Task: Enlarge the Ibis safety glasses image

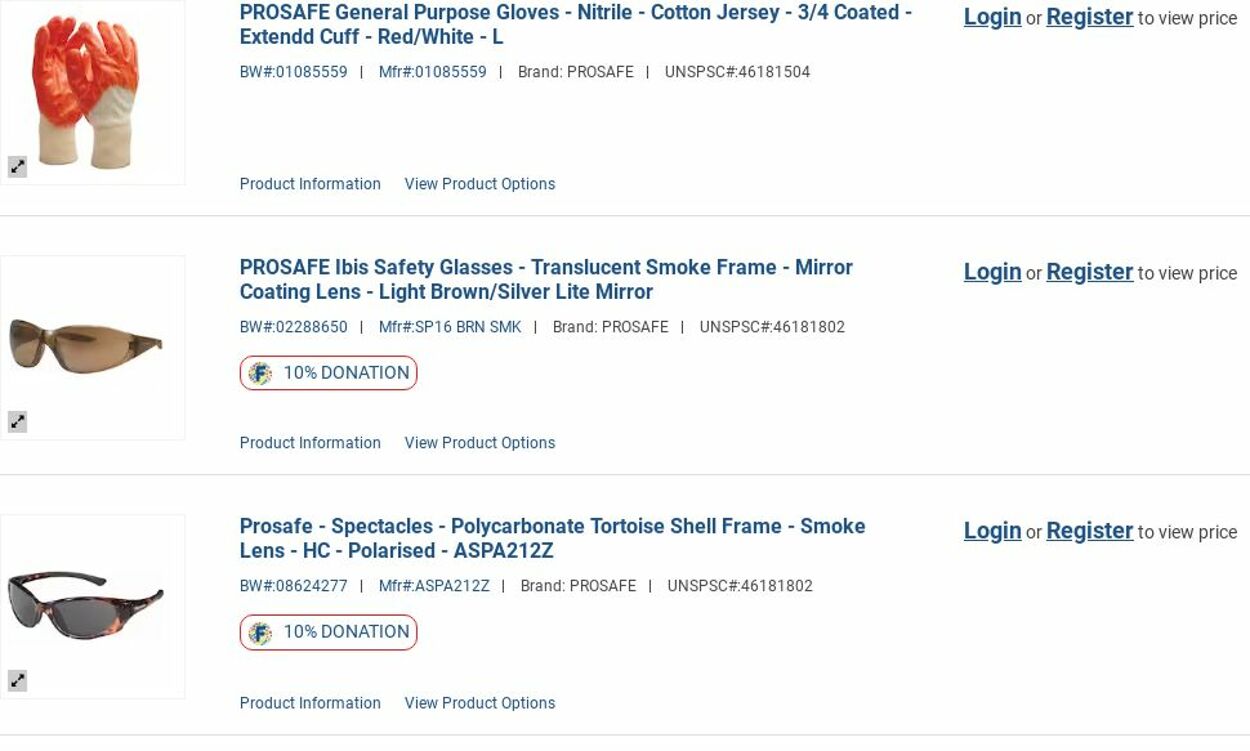Action: 18,422
